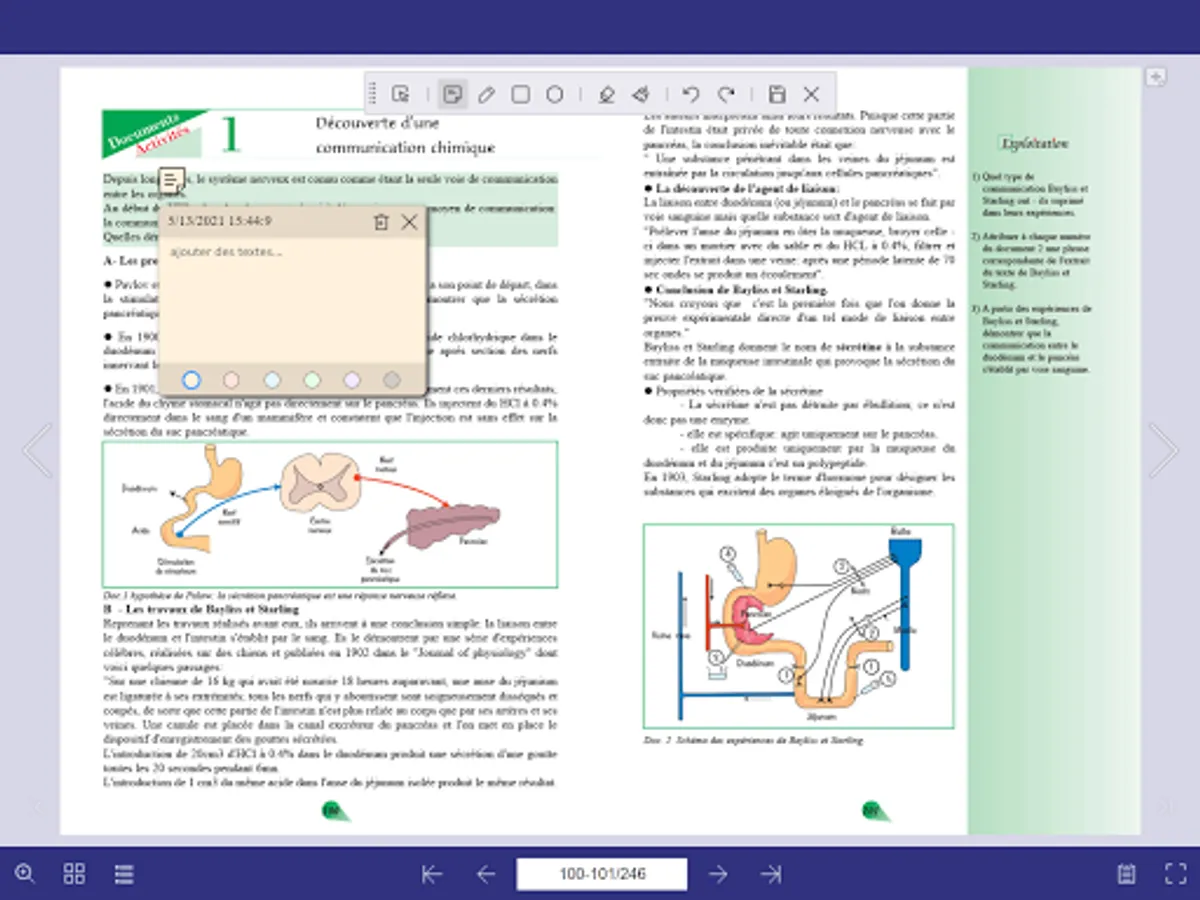Select the selection pointer tool

click(401, 95)
